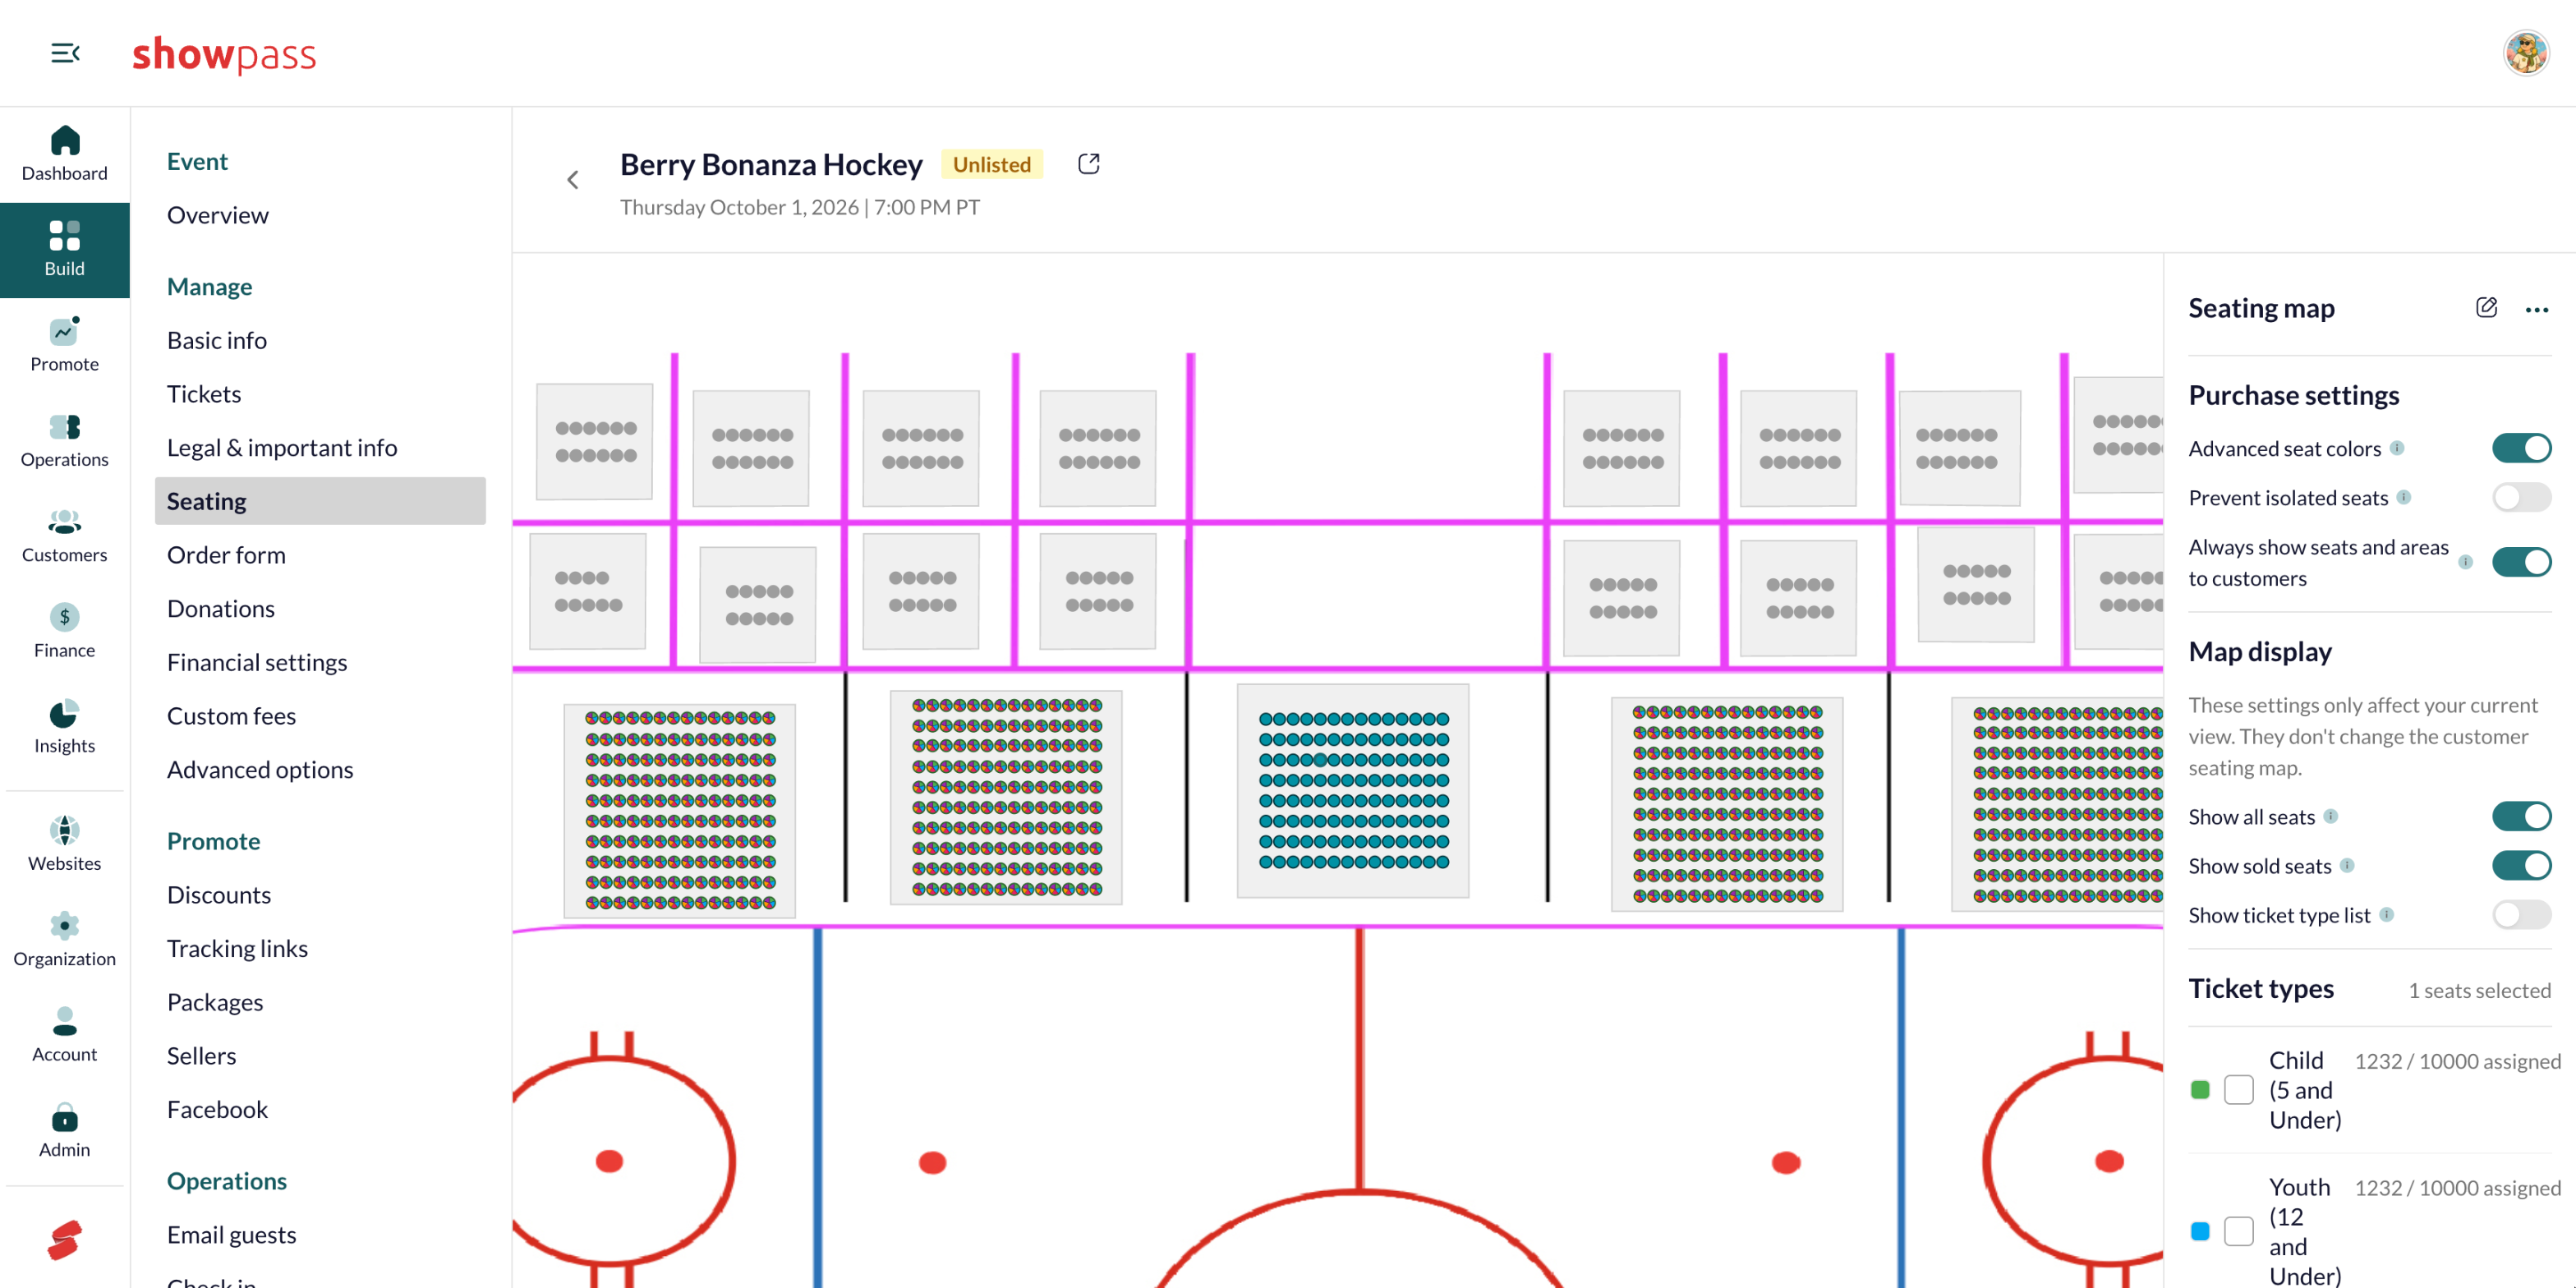Click the Showpass logo
The width and height of the screenshot is (2576, 1288).
point(224,54)
